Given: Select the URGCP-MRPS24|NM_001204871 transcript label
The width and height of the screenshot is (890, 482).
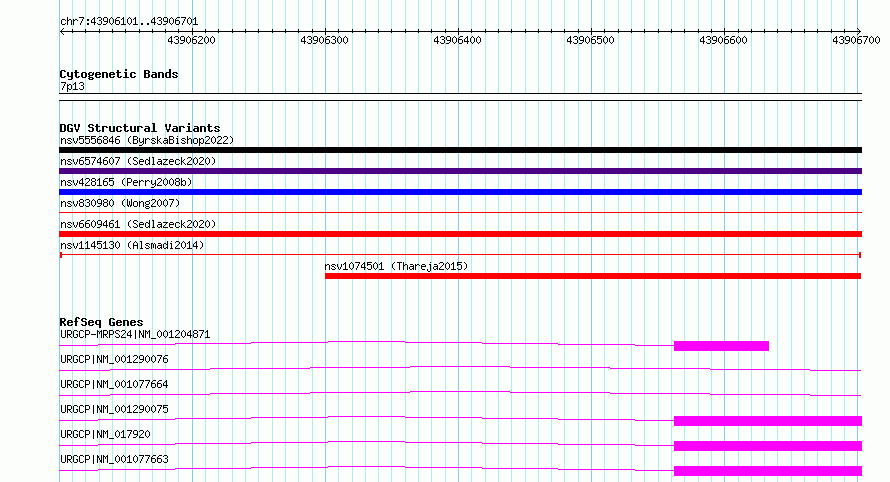Looking at the screenshot, I should 135,334.
